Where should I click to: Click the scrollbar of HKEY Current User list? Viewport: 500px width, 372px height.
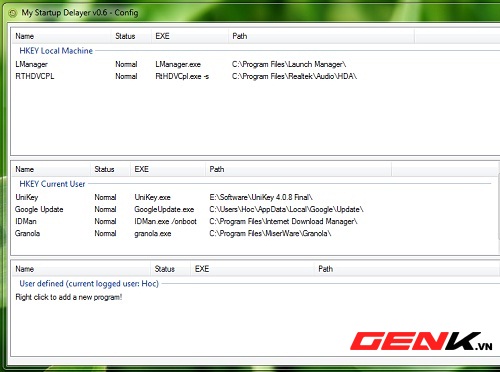tap(498, 207)
